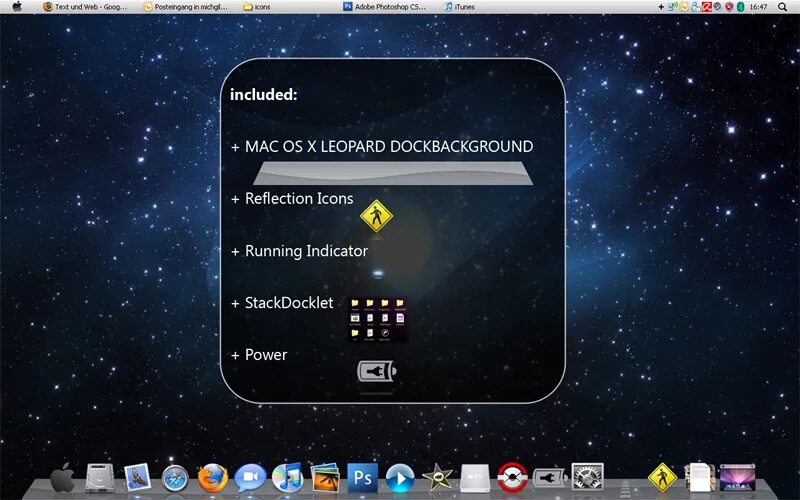This screenshot has width=800, height=500.
Task: Launch iMovie star icon in dock
Action: (x=438, y=478)
